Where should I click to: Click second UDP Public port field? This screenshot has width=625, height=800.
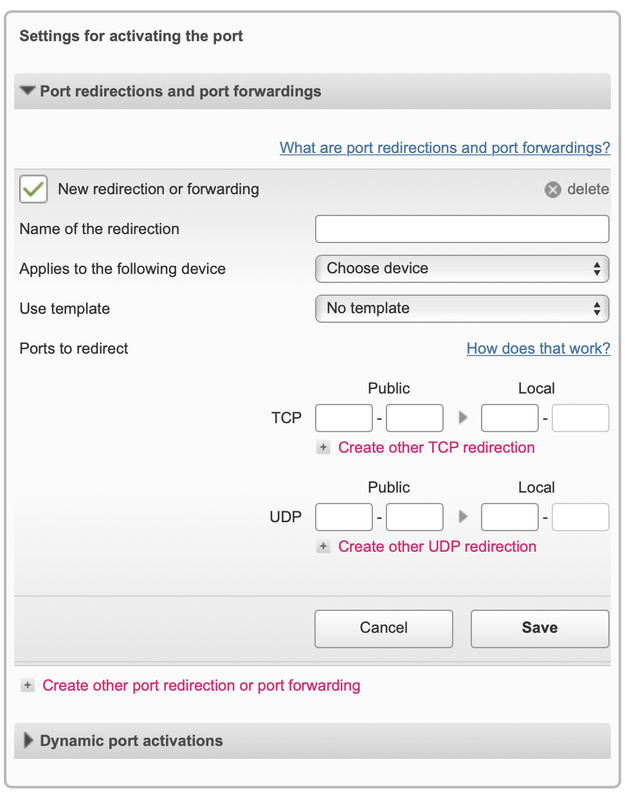click(414, 517)
